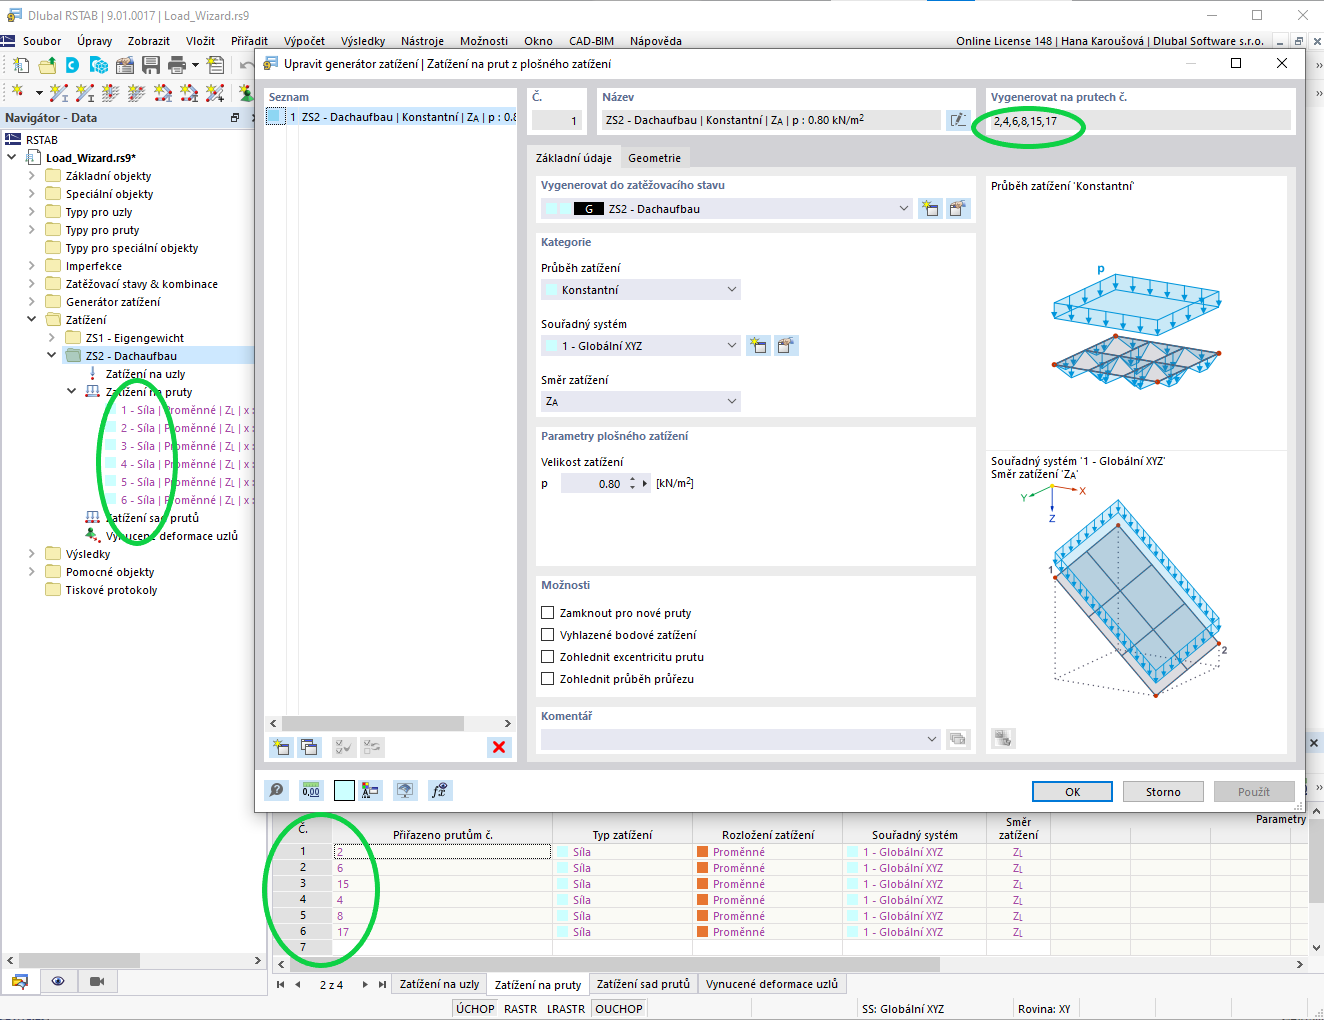Open a file with the folder icon
The height and width of the screenshot is (1020, 1324).
47,65
